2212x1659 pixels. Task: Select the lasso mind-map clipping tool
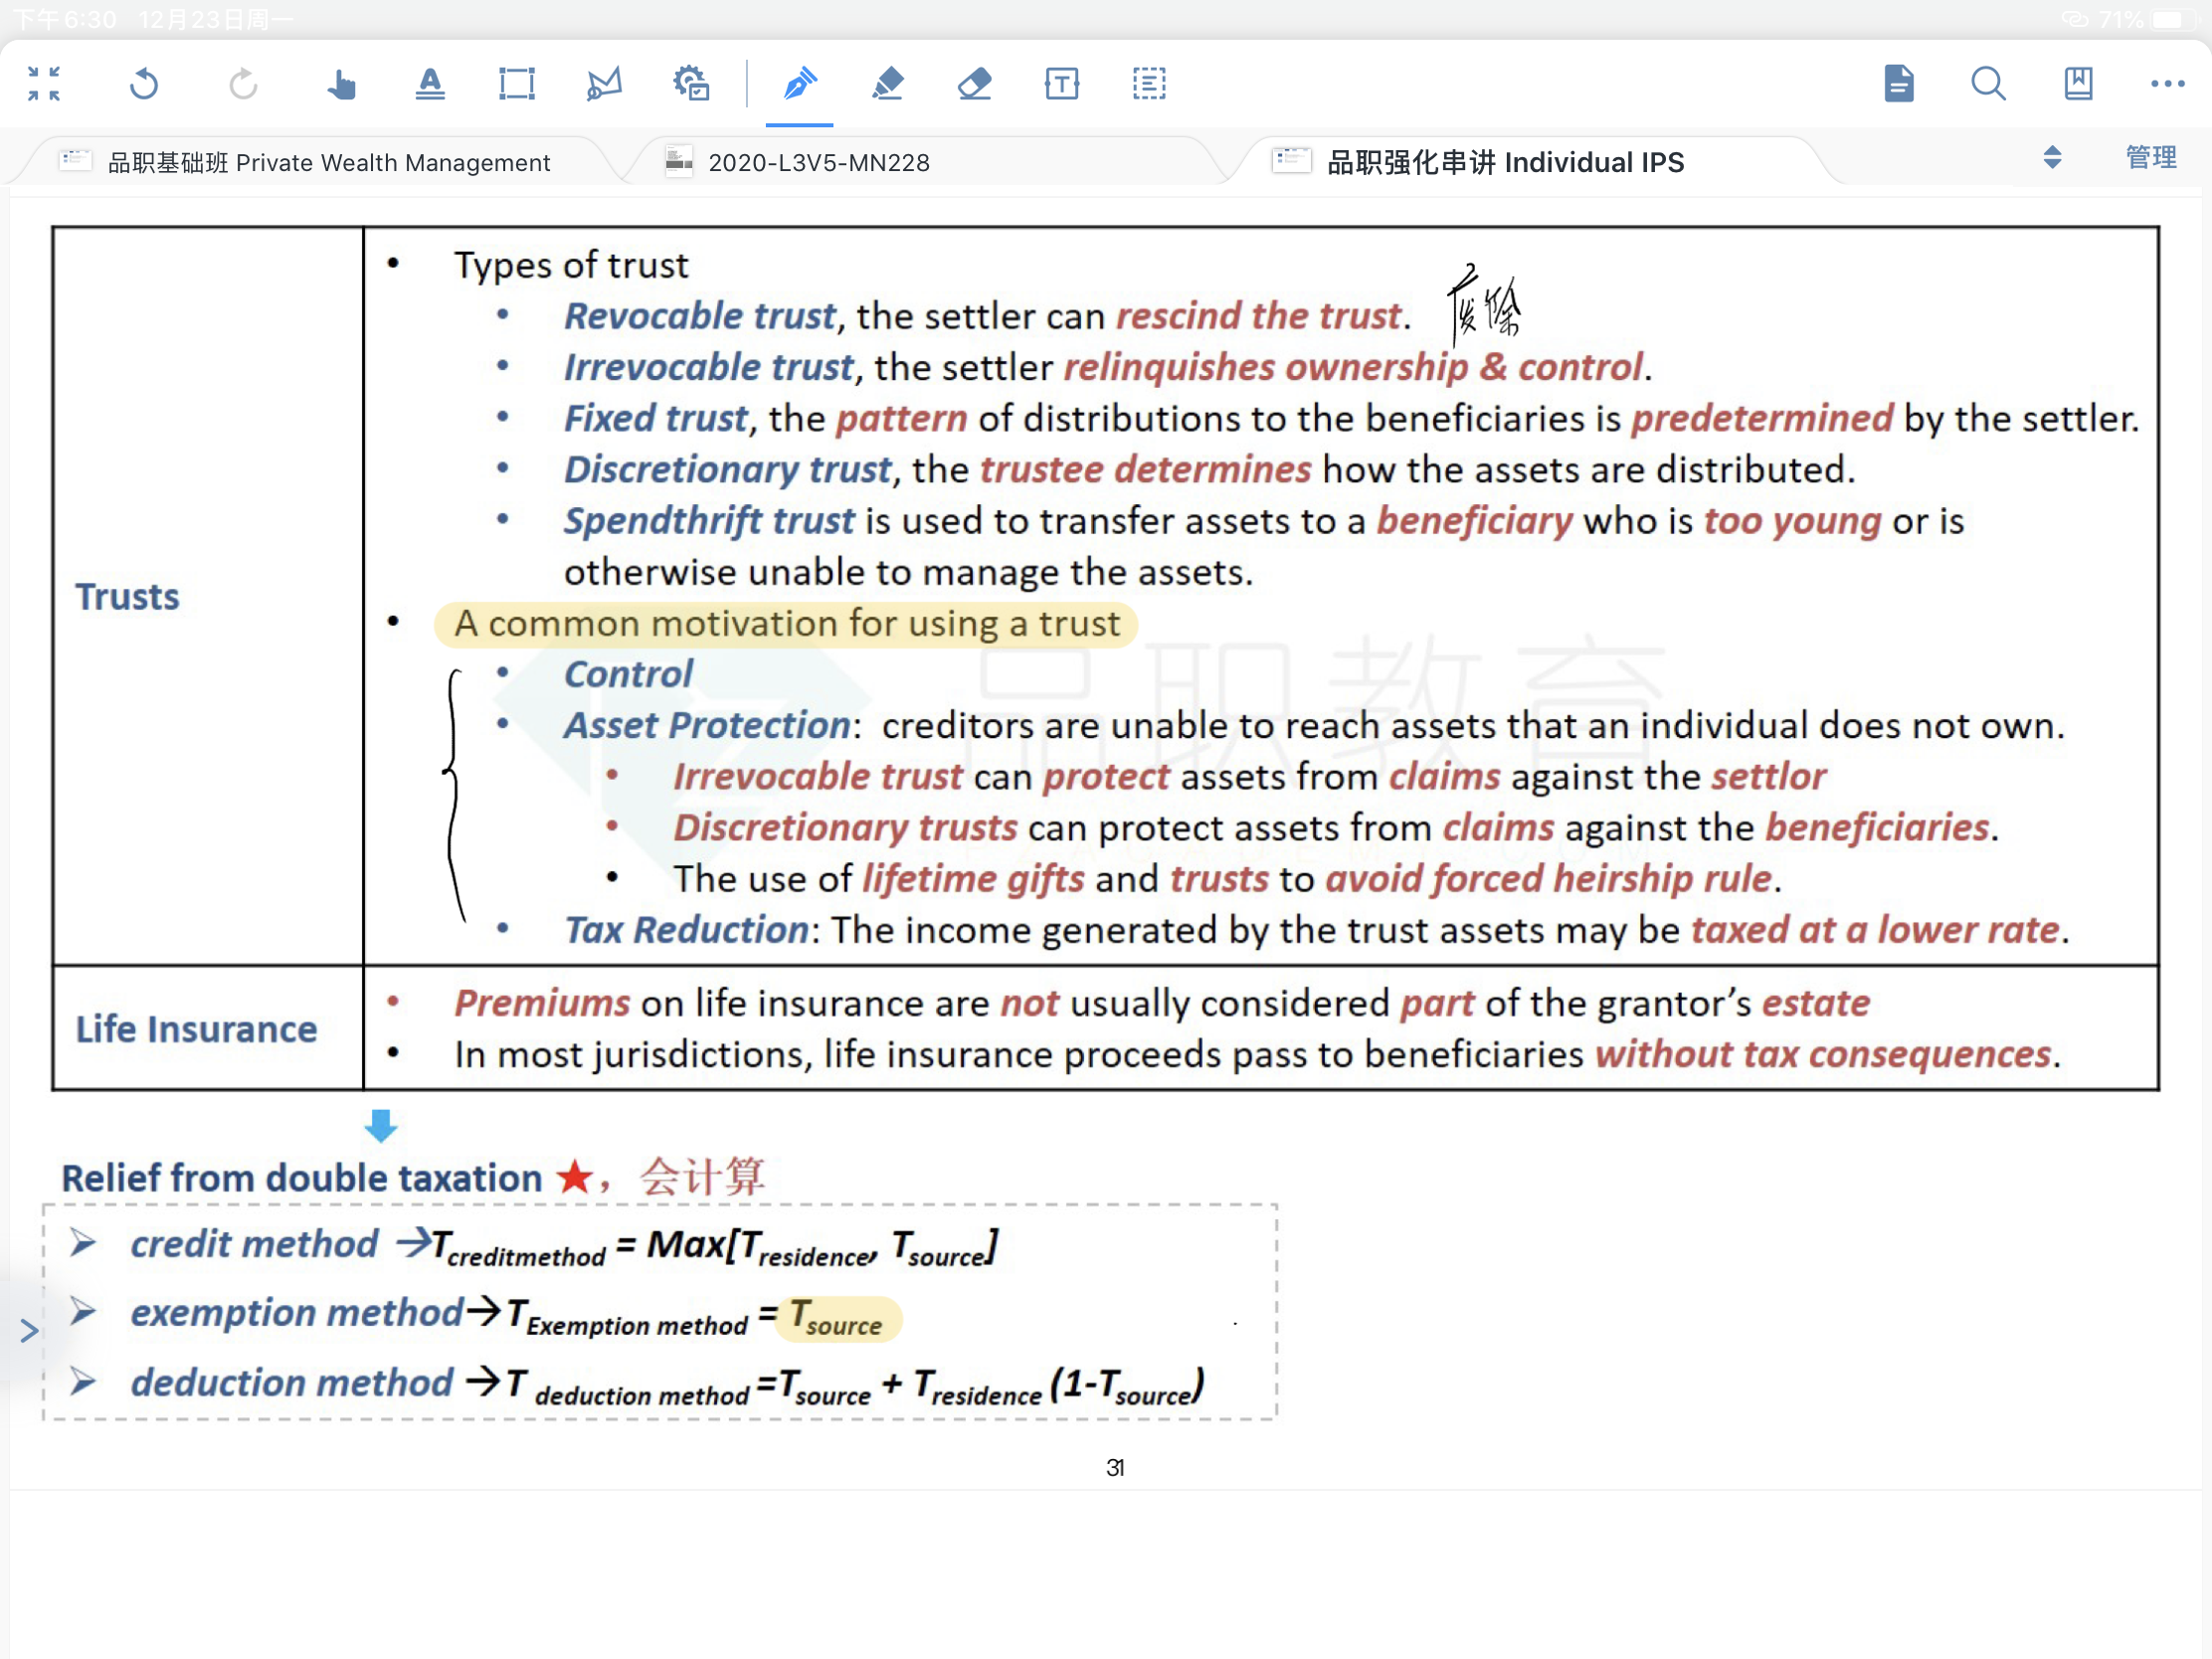point(604,84)
